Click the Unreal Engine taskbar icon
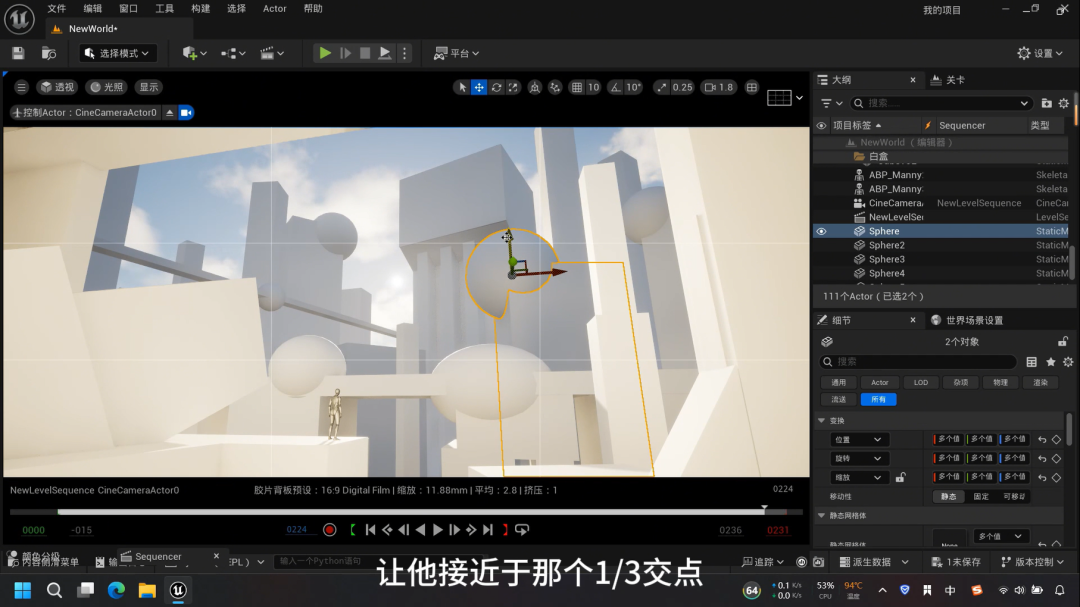Image resolution: width=1080 pixels, height=607 pixels. click(178, 590)
